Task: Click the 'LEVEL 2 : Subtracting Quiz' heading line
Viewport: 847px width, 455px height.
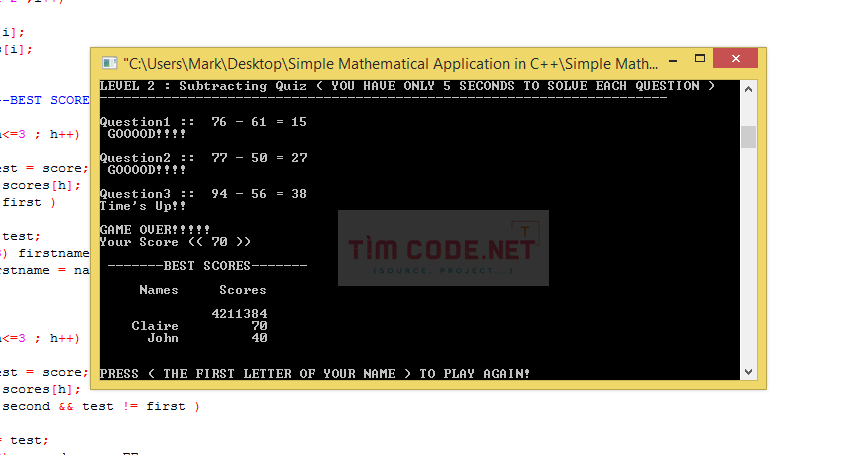Action: point(407,86)
